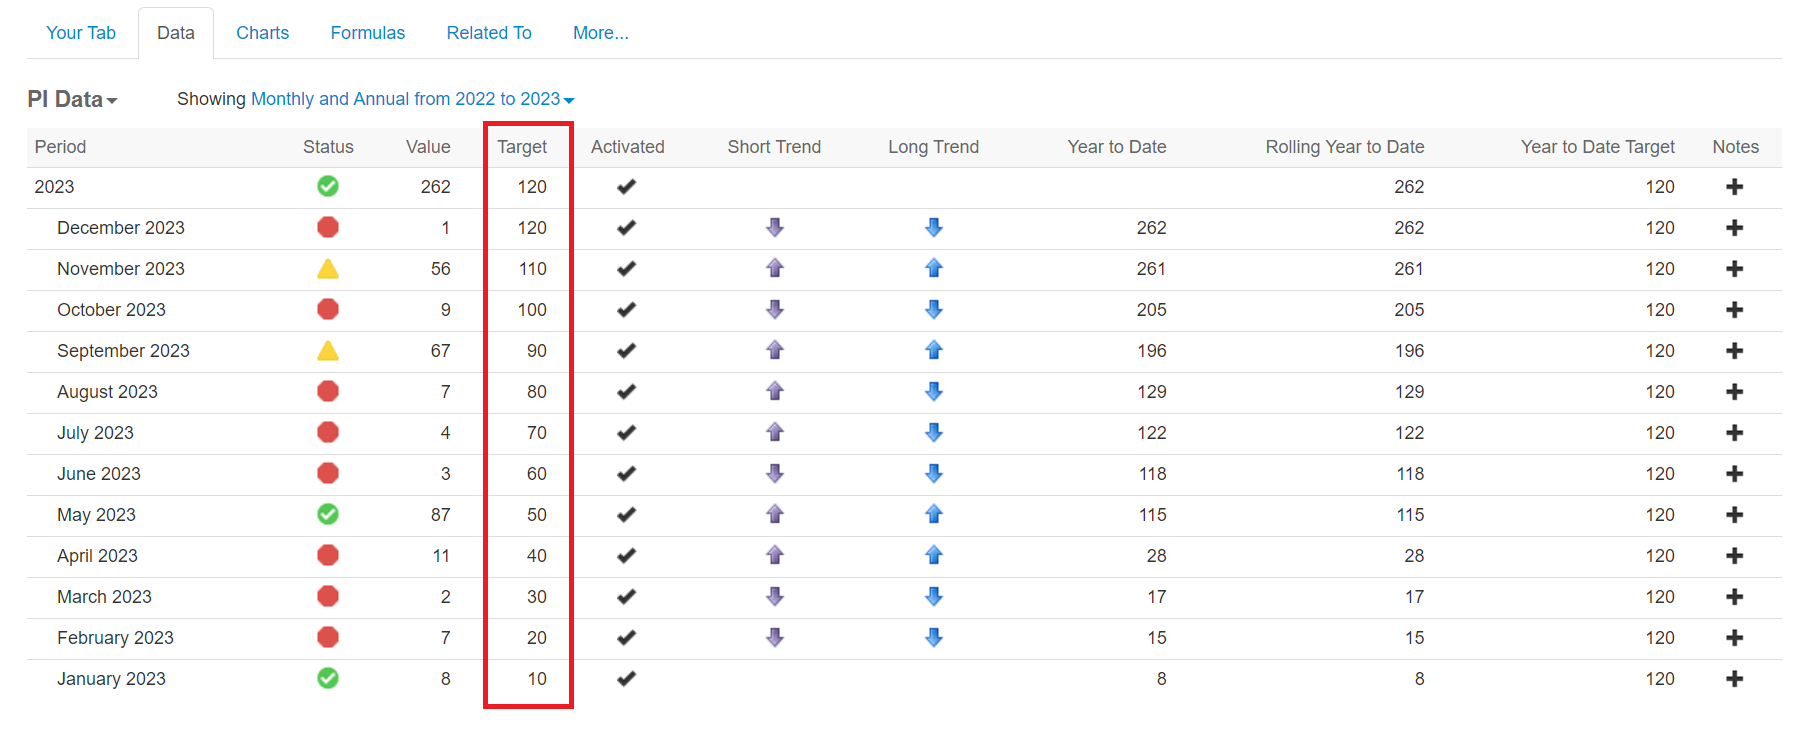Open the Related To tab
This screenshot has width=1807, height=735.
click(x=489, y=33)
